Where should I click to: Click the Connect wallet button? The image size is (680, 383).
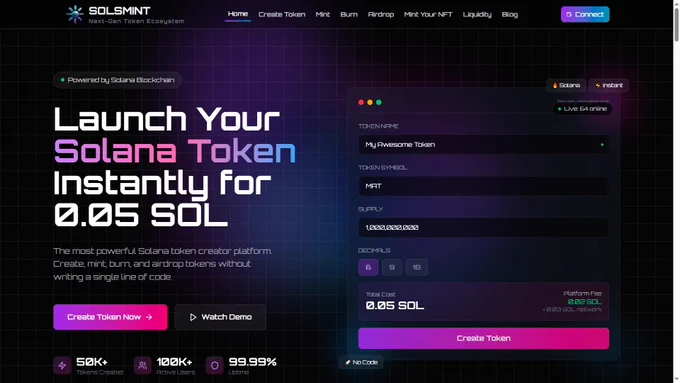[x=585, y=14]
